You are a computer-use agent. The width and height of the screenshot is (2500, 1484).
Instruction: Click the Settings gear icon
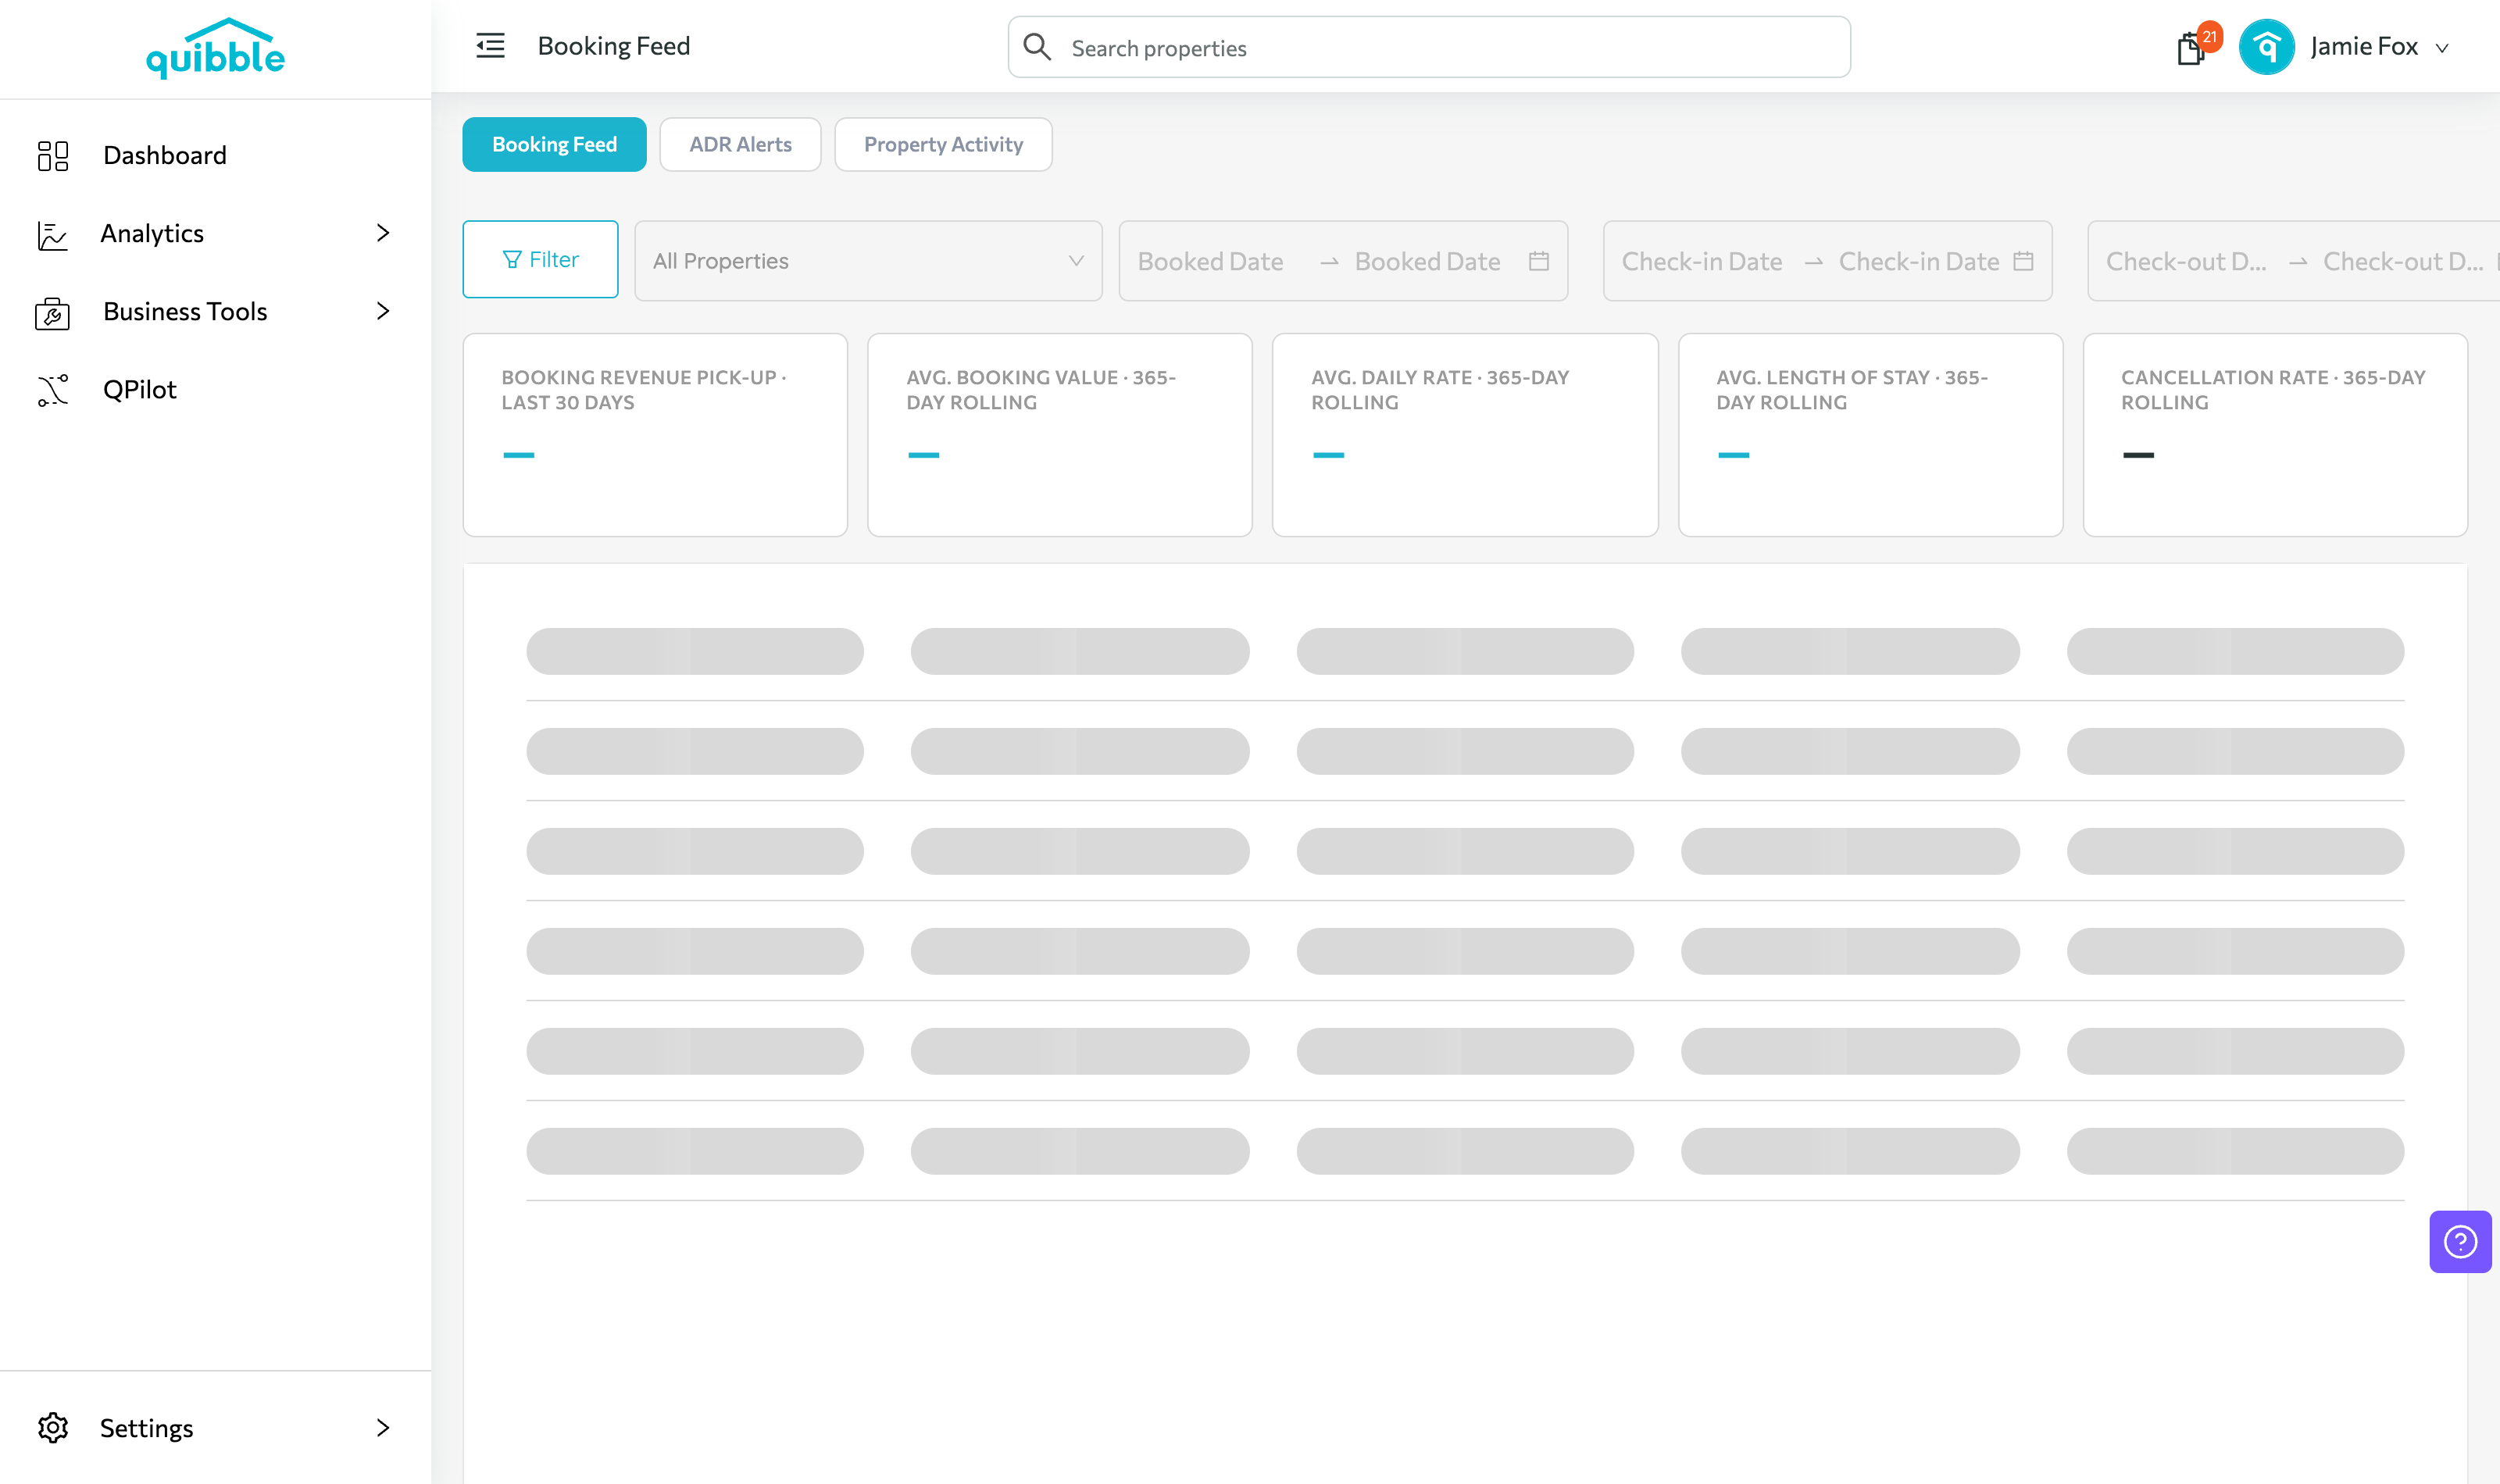(52, 1427)
